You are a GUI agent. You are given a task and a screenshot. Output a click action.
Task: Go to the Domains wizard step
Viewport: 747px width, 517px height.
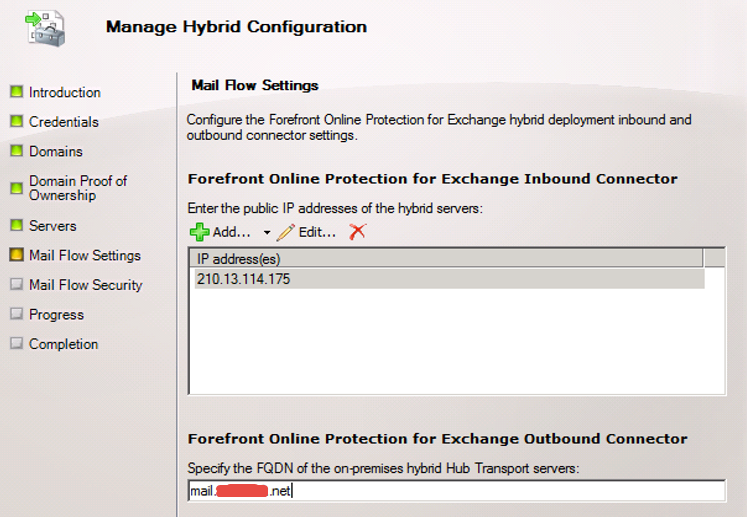56,152
